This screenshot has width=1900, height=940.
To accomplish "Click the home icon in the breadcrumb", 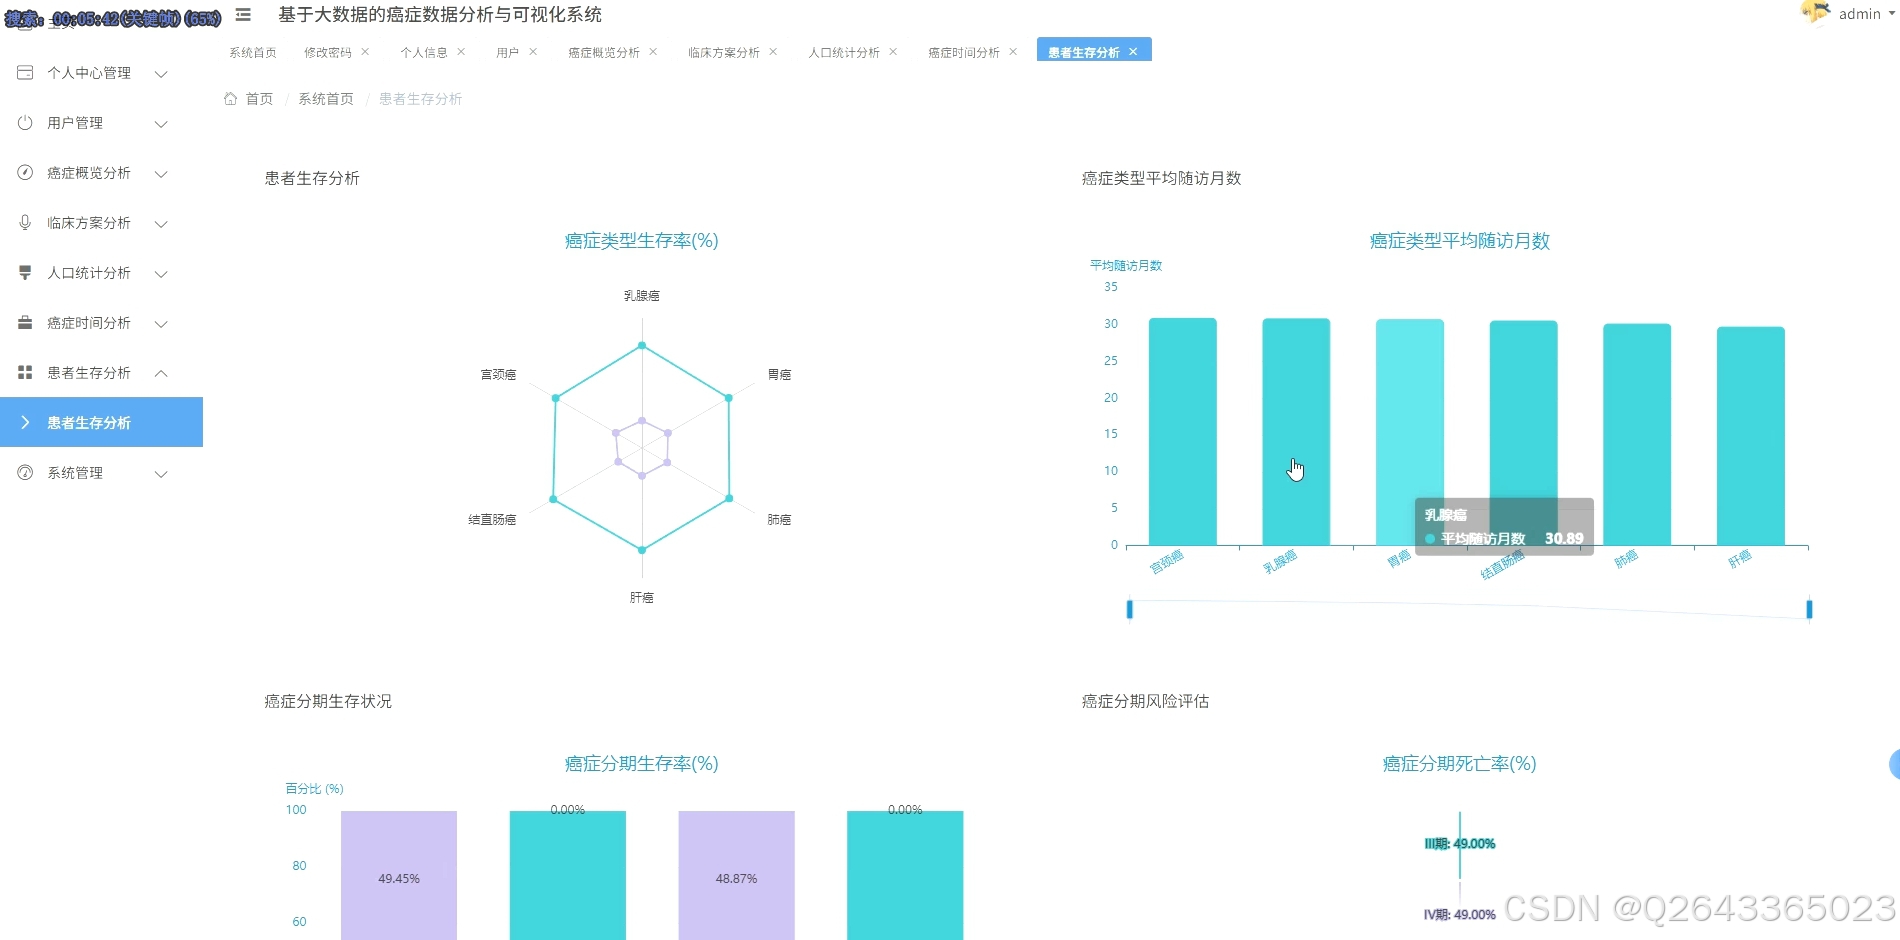I will pyautogui.click(x=230, y=98).
